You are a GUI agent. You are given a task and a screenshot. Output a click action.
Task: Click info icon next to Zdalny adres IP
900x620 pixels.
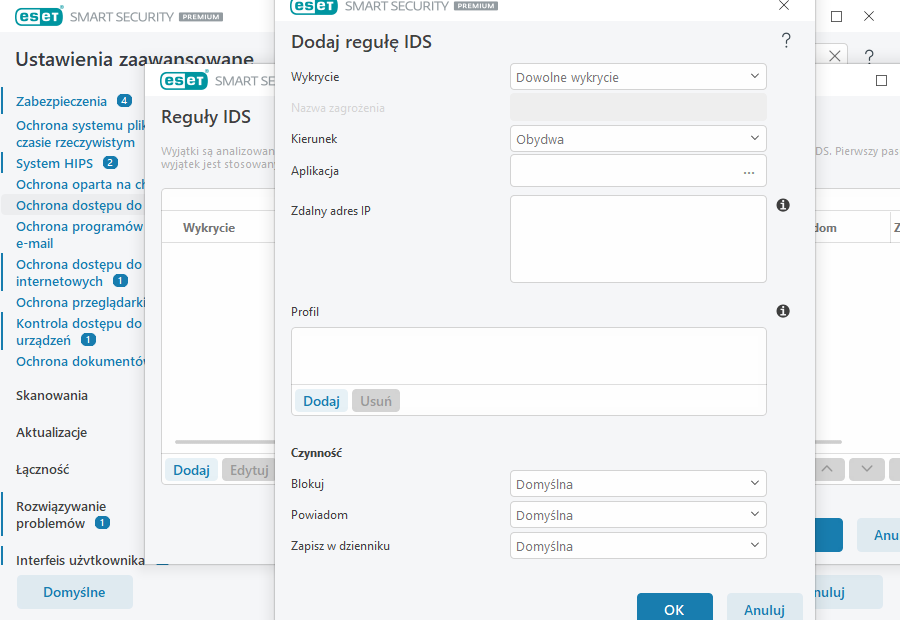(783, 205)
